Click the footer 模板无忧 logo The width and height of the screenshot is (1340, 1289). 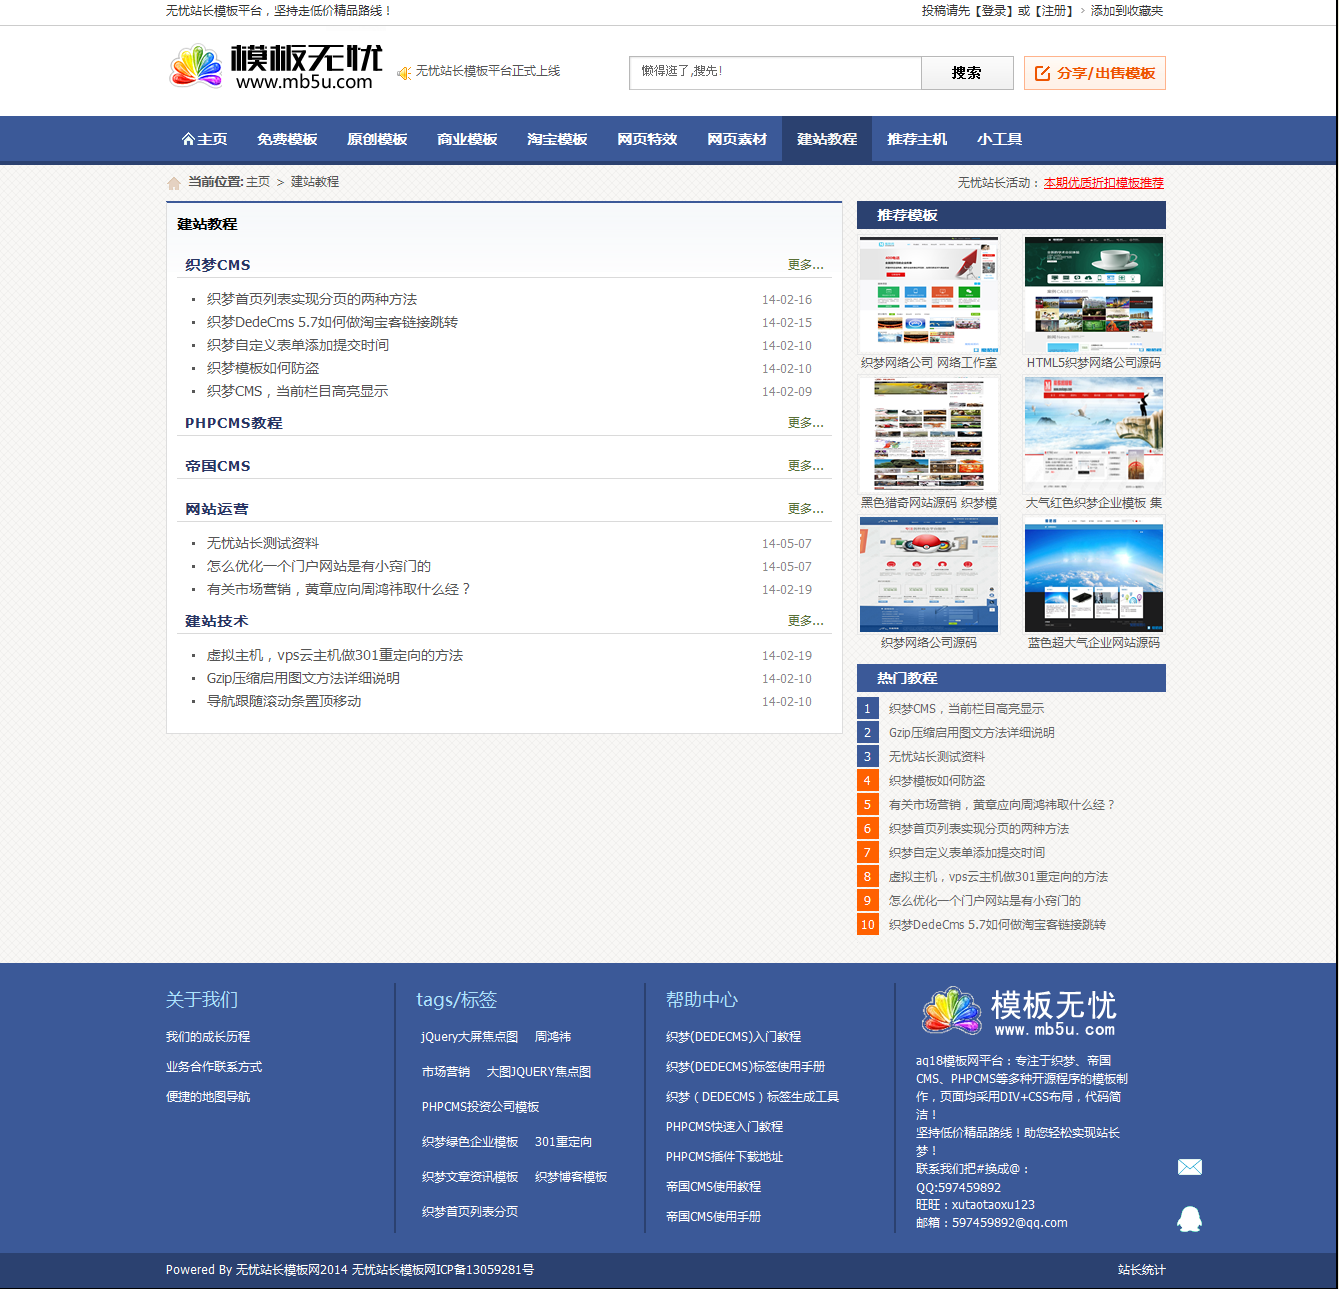click(1019, 1012)
